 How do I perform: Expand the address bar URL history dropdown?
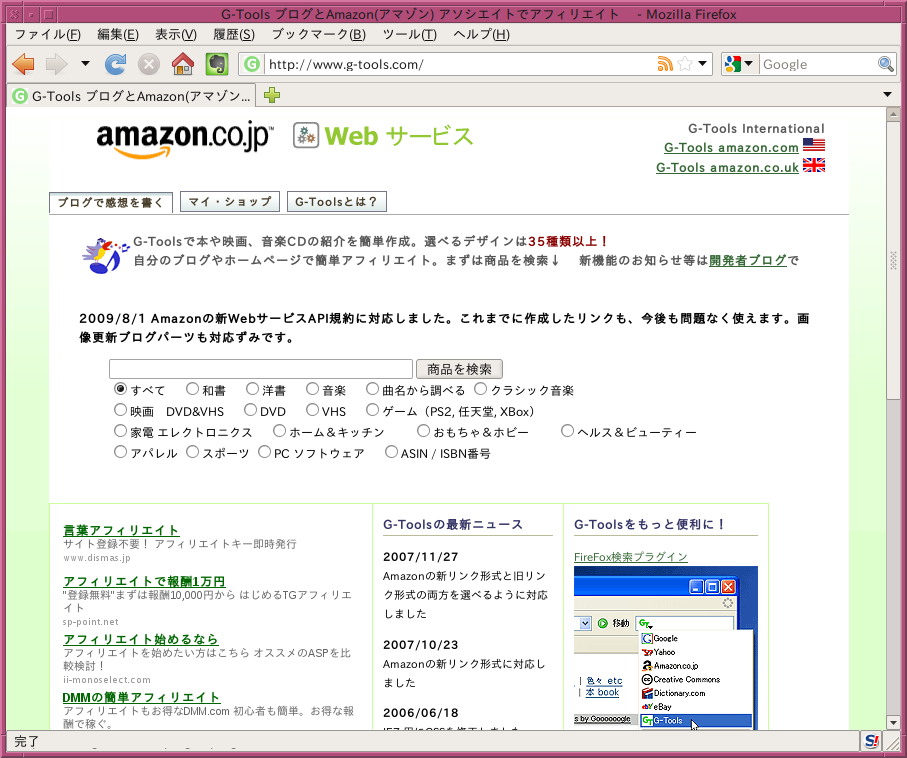tap(703, 64)
